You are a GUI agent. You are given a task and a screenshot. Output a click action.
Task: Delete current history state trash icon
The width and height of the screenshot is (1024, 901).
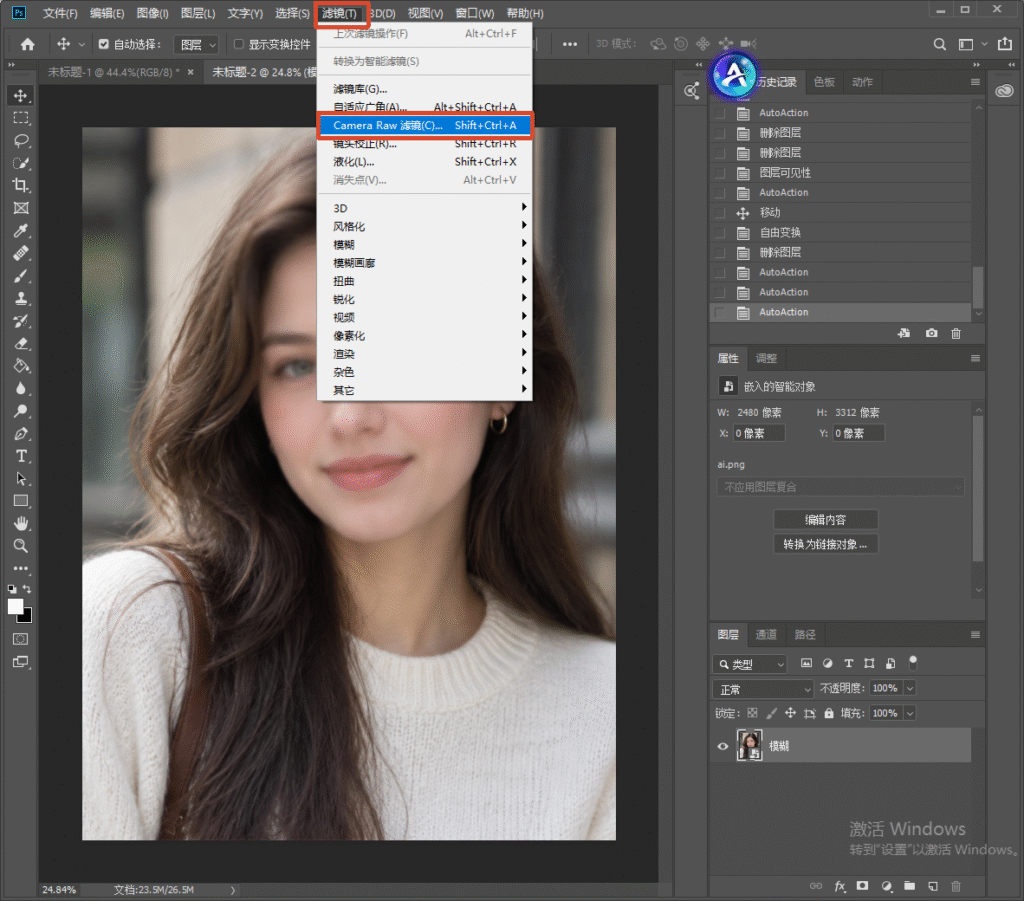coord(956,334)
